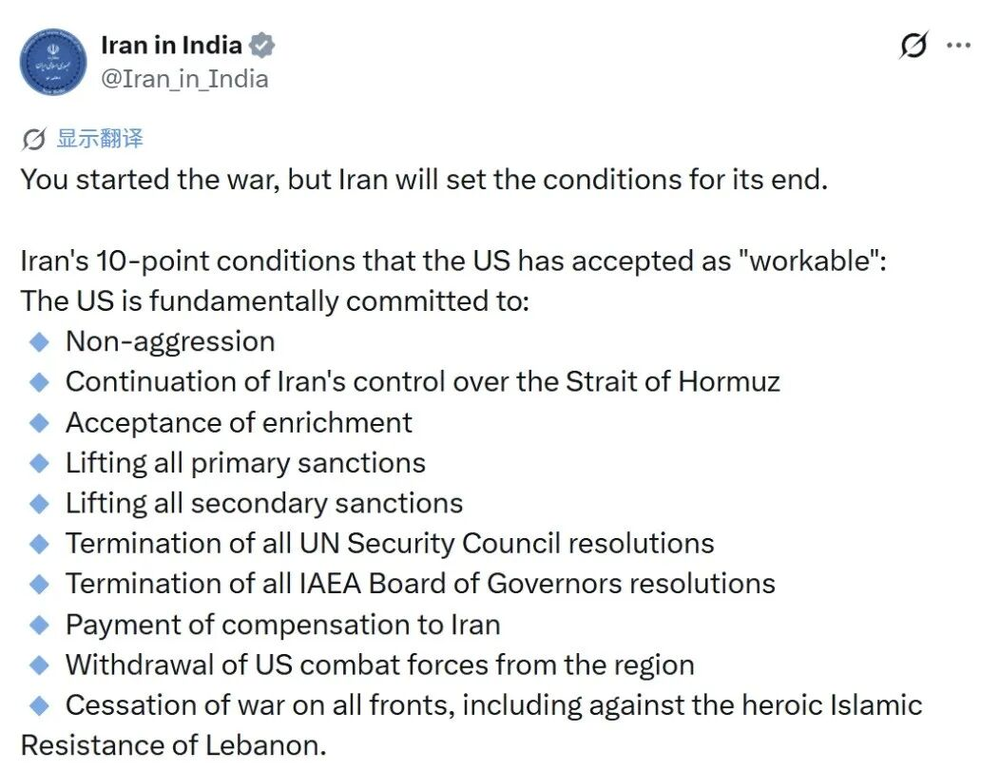Click the IAEA Board of Governors line
Viewport: 1000px width, 771px height.
coord(420,584)
